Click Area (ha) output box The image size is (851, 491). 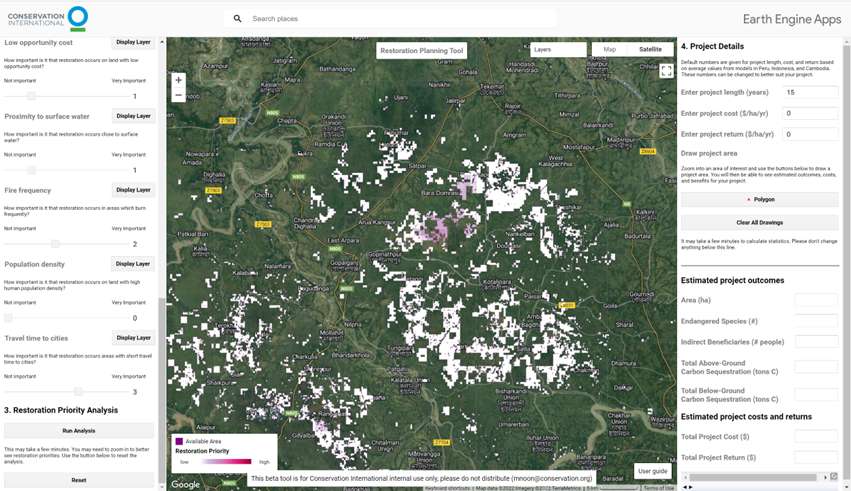[x=816, y=300]
